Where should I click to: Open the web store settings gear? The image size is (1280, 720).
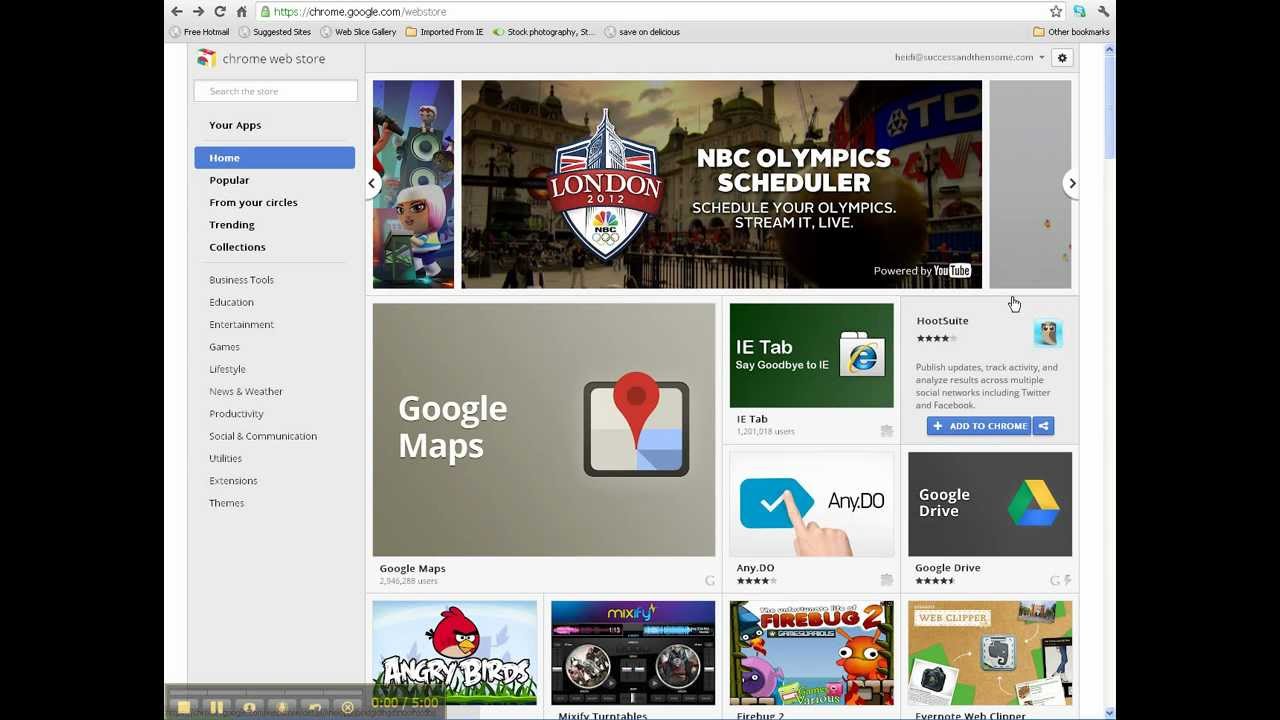coord(1062,58)
